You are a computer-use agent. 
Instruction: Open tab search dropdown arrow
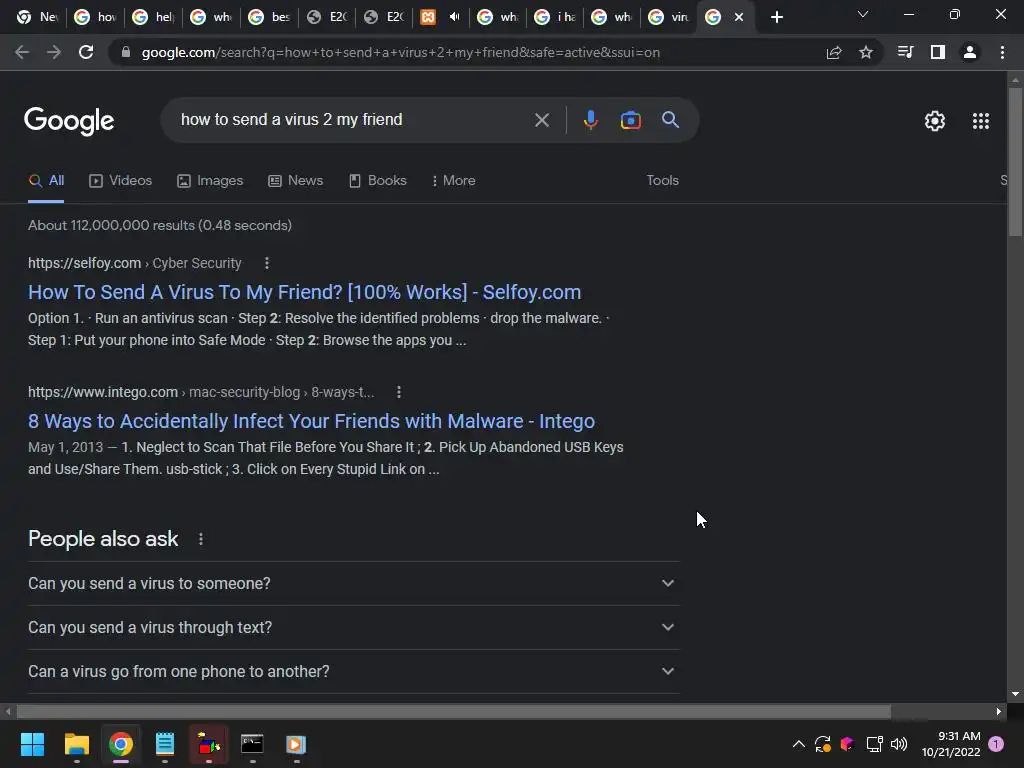click(863, 14)
